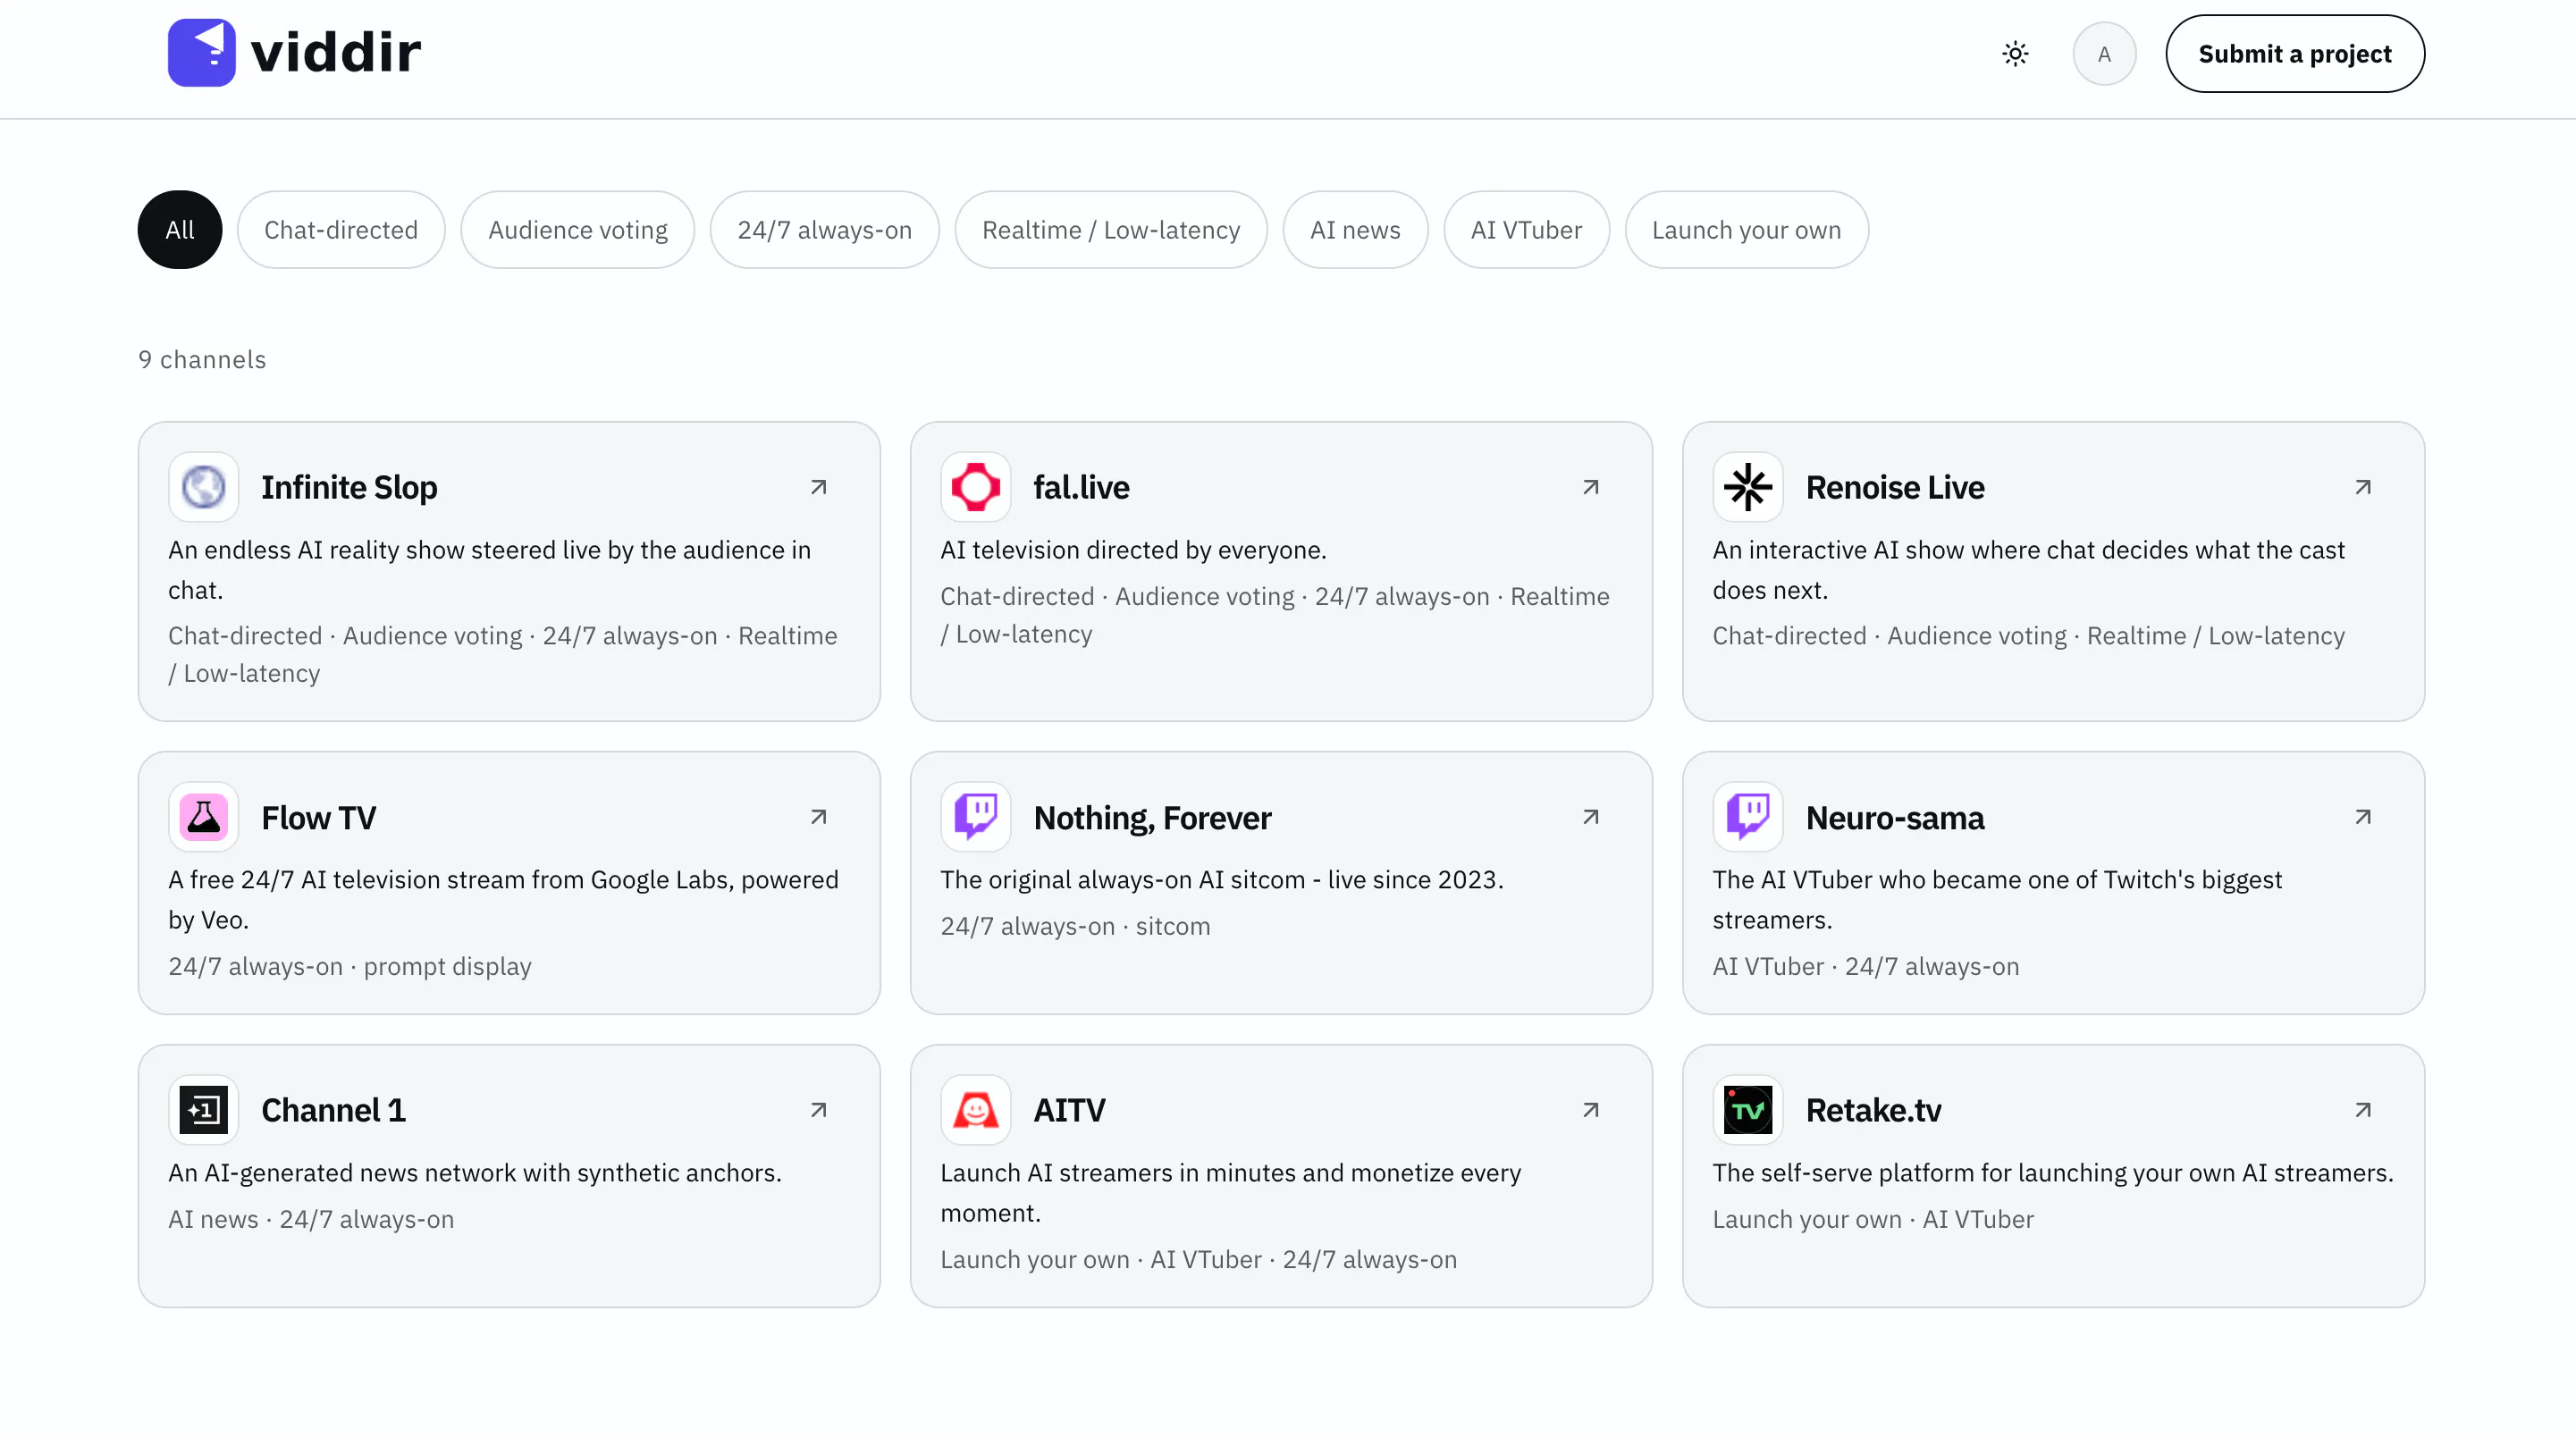
Task: Select the All filter
Action: tap(180, 230)
